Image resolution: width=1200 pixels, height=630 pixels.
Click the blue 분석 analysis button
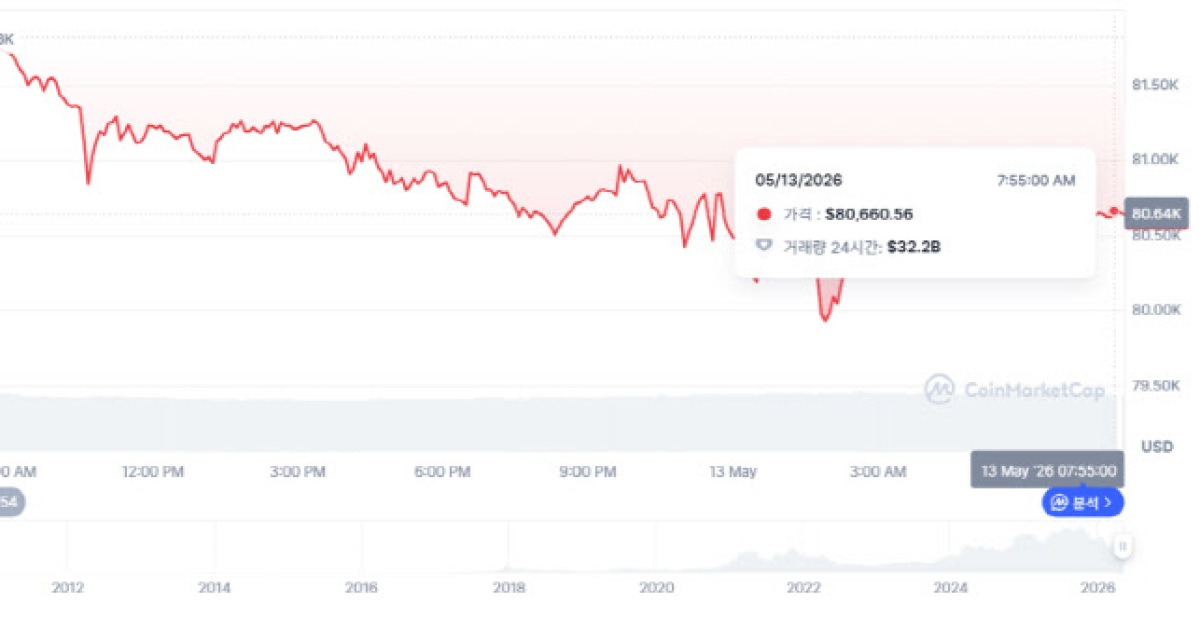point(1083,502)
